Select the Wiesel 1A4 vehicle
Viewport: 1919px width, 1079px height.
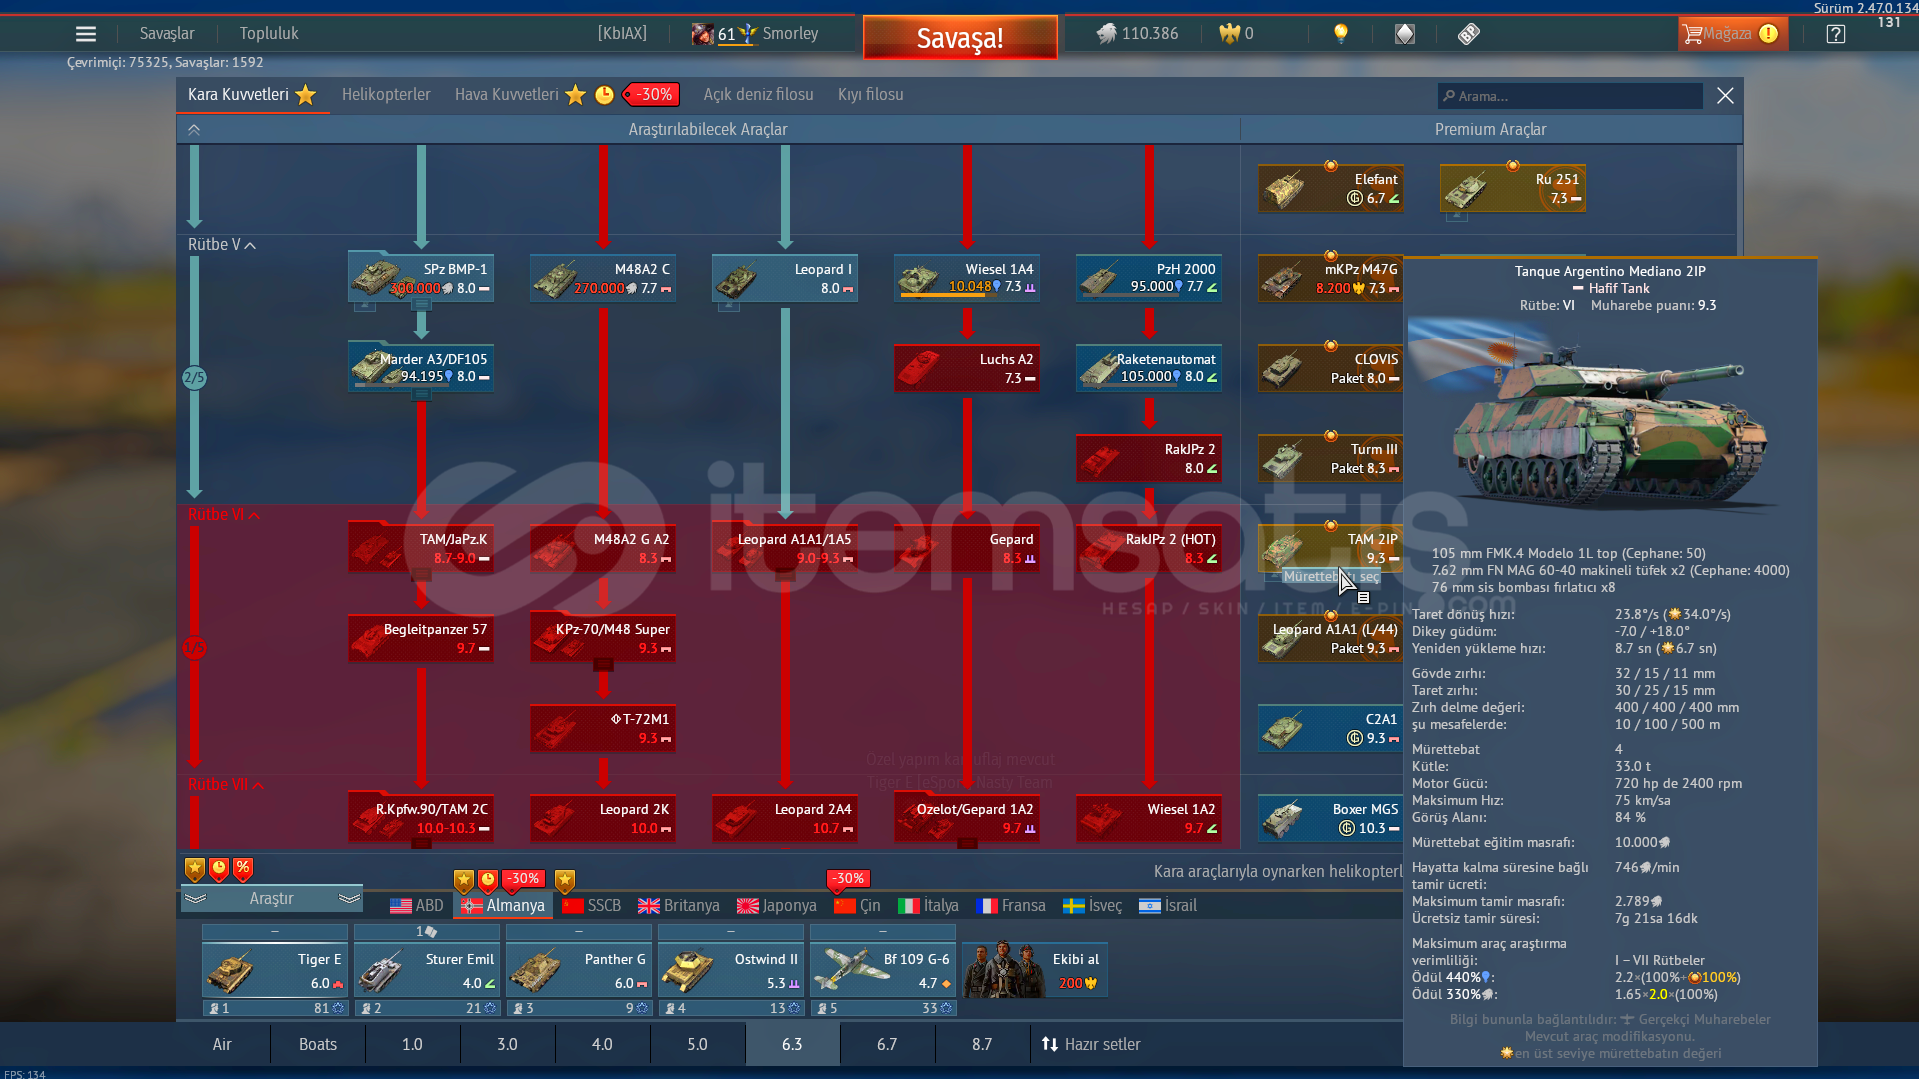(x=967, y=278)
